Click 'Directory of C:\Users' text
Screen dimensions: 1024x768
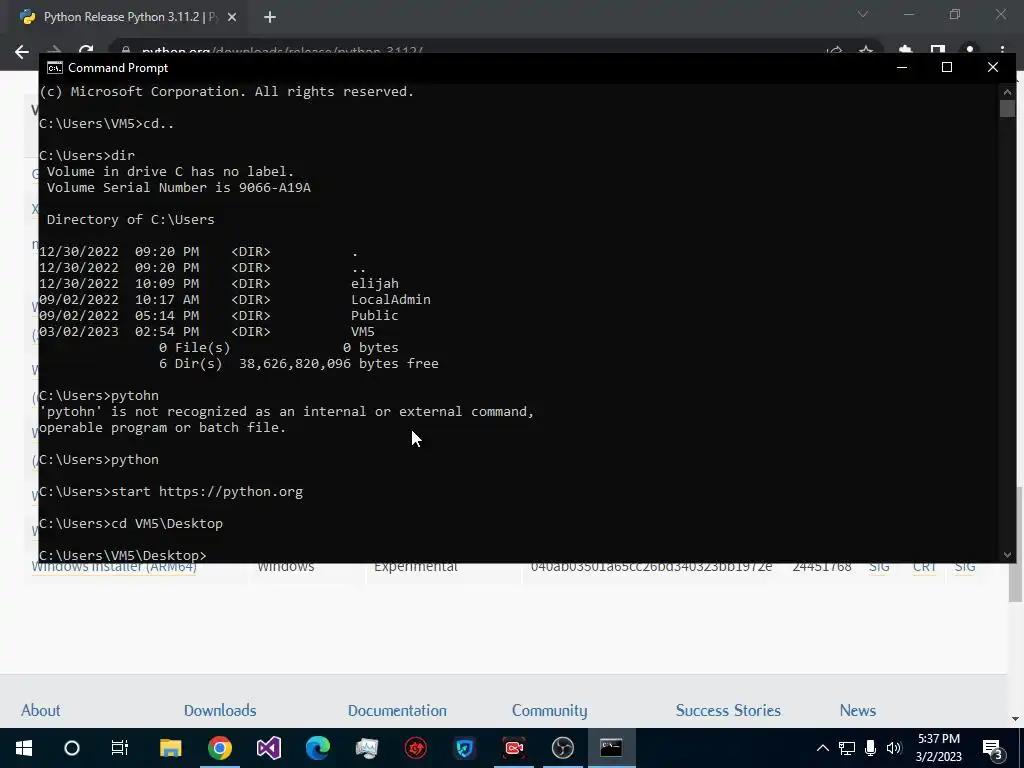131,220
